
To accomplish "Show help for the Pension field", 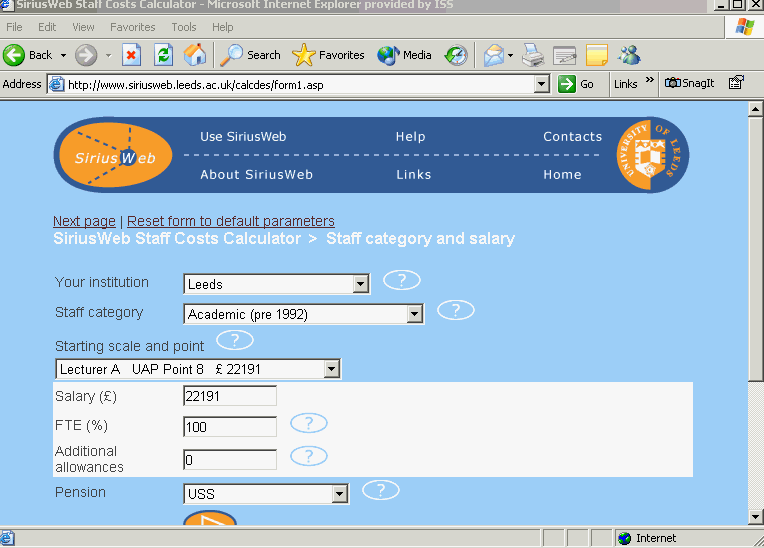I will [x=381, y=490].
